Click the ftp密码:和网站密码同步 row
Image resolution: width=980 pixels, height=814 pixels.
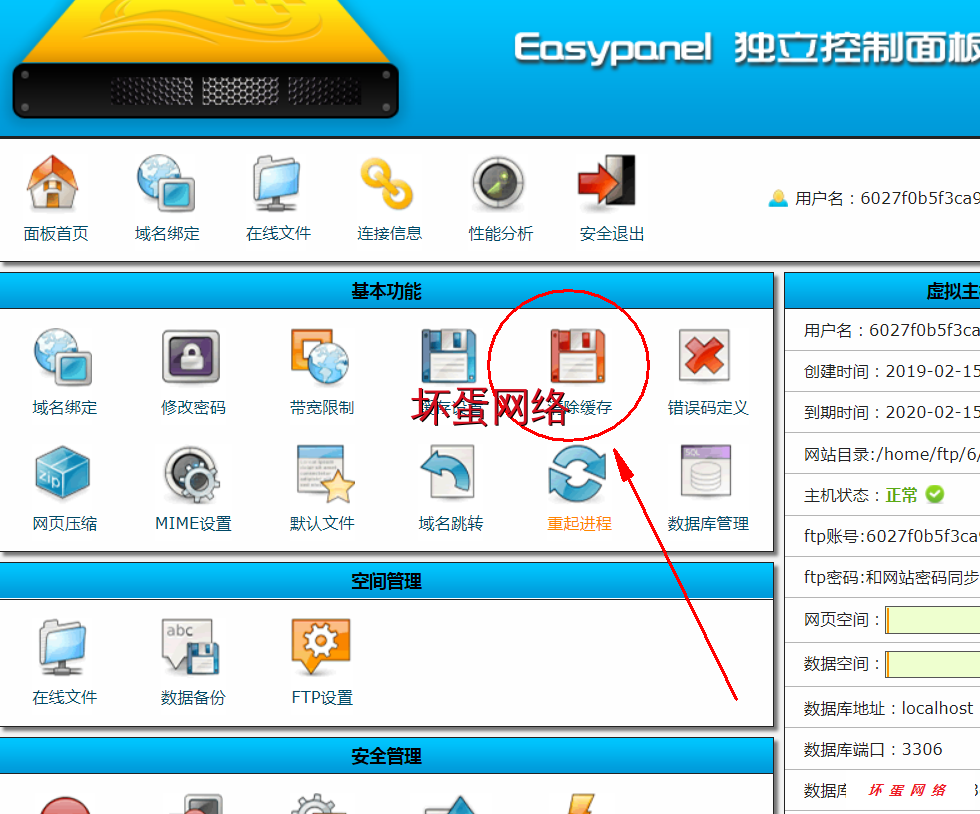pyautogui.click(x=882, y=578)
